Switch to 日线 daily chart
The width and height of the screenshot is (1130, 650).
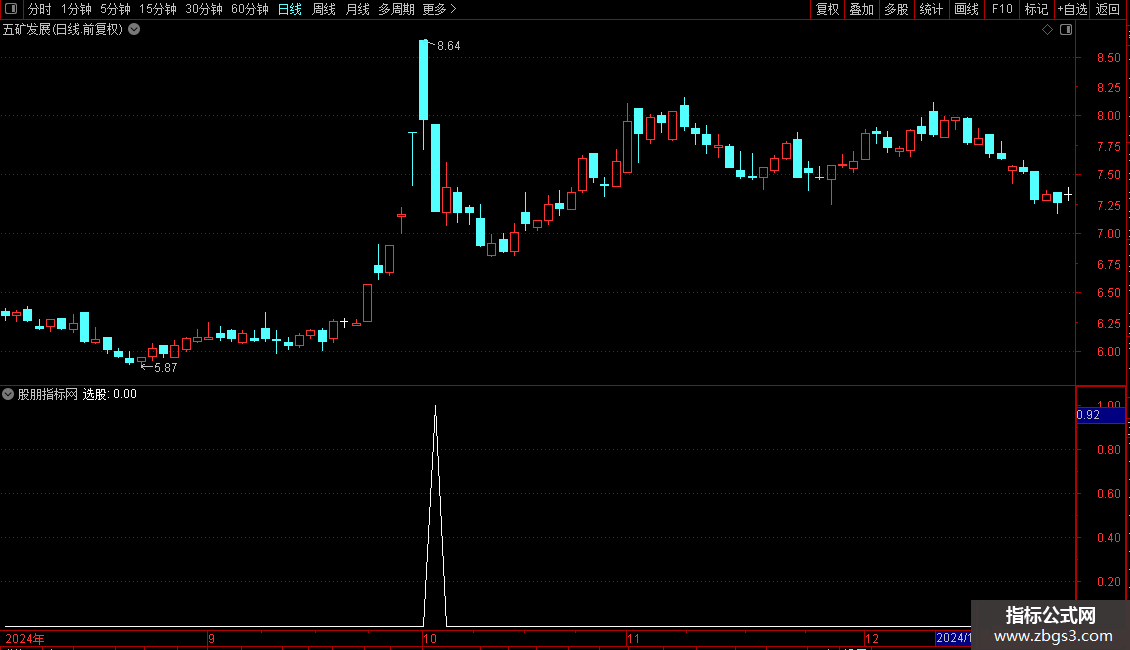290,9
